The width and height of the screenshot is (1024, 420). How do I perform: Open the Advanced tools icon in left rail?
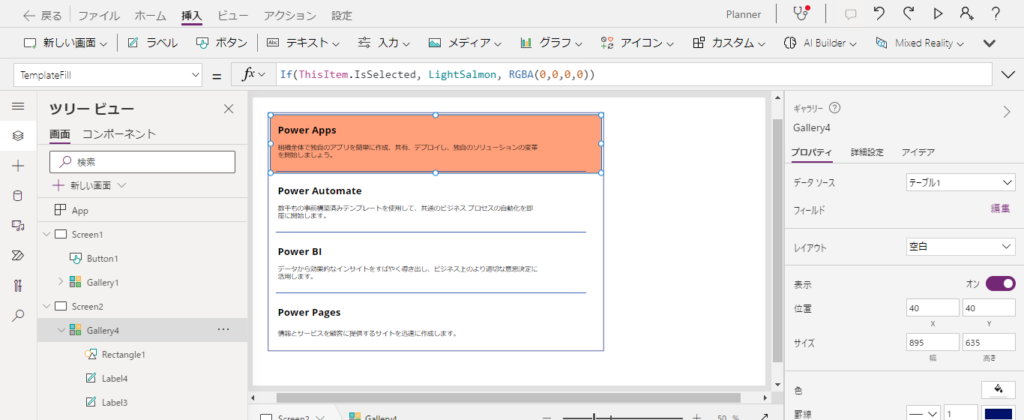click(18, 285)
